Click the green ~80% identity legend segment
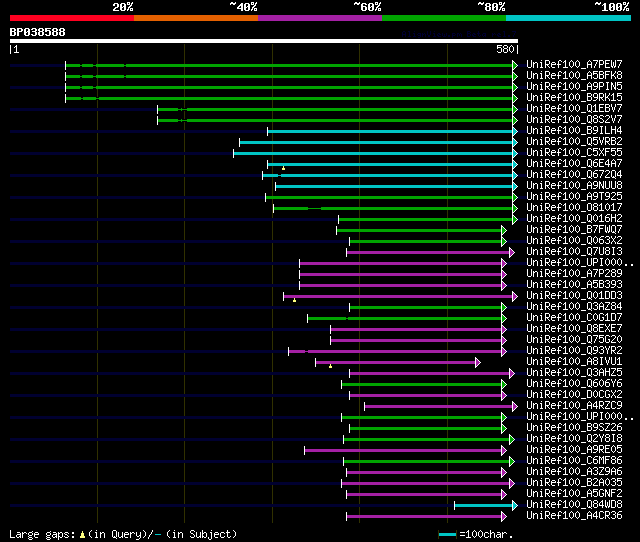This screenshot has width=640, height=542. point(444,18)
